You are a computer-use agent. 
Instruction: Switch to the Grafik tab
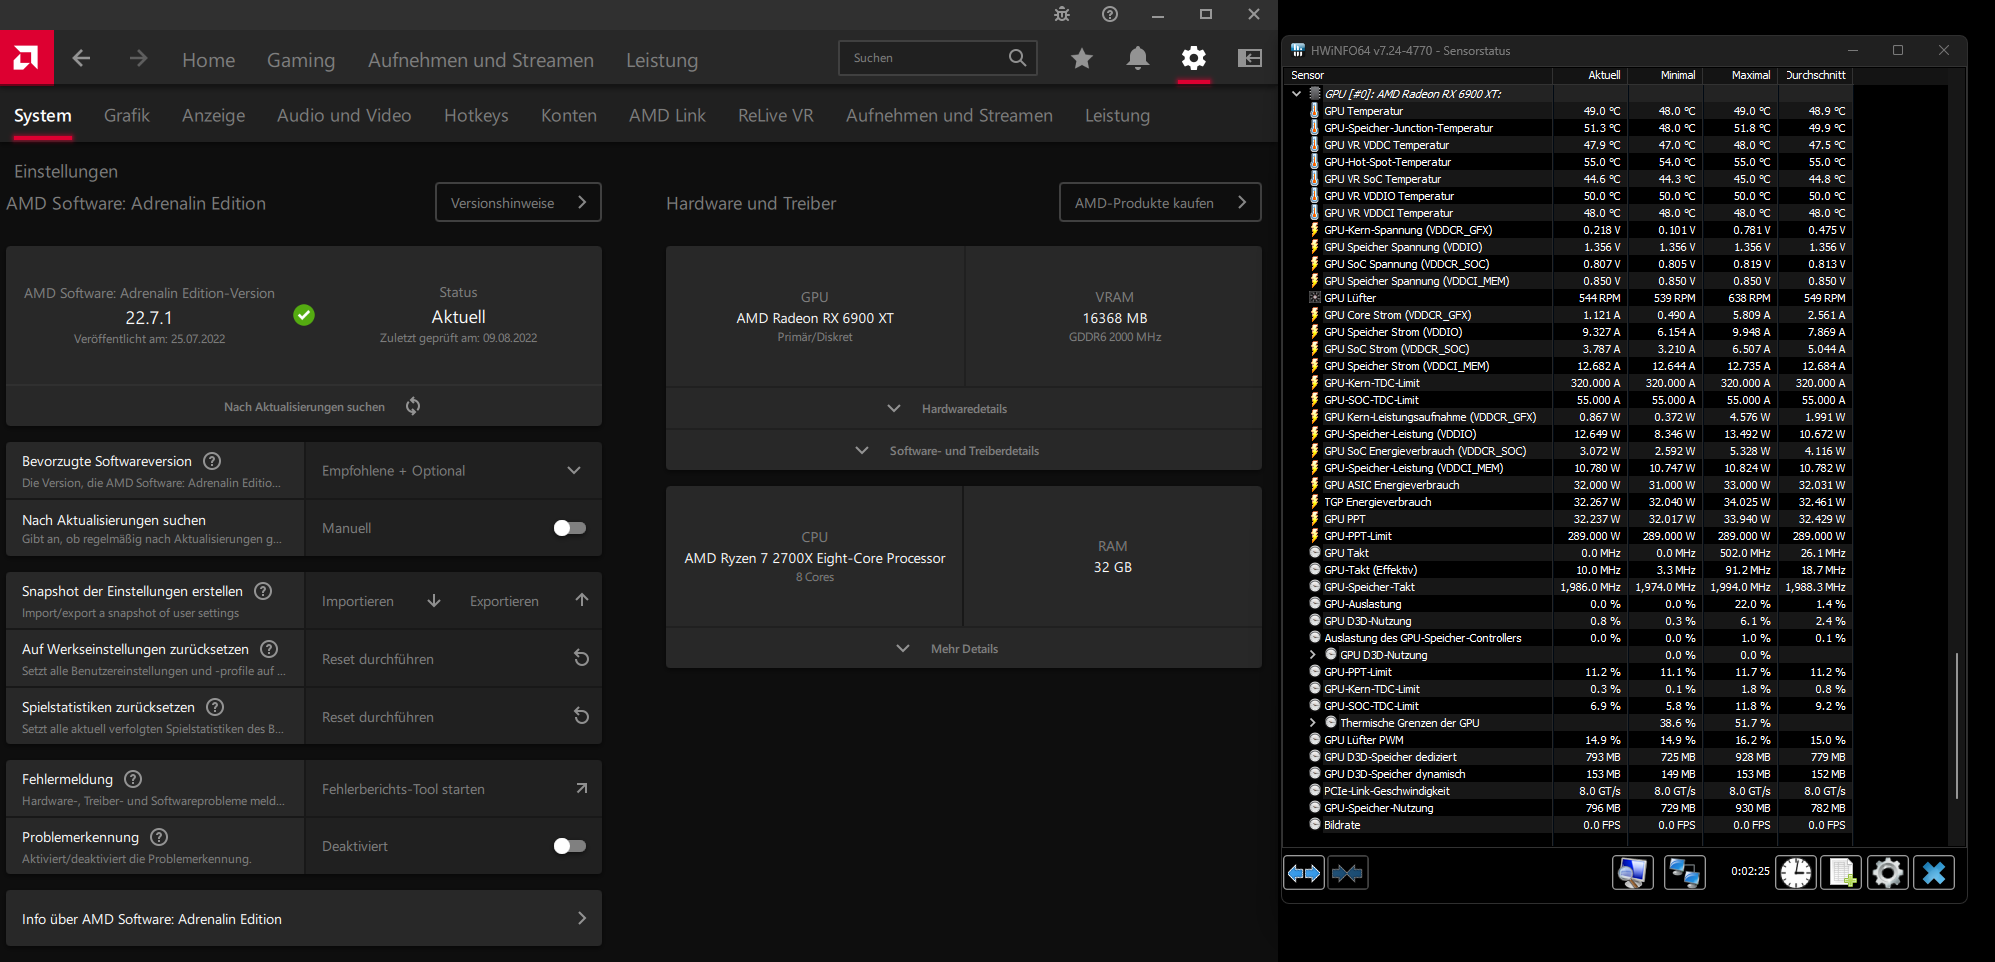pos(127,116)
